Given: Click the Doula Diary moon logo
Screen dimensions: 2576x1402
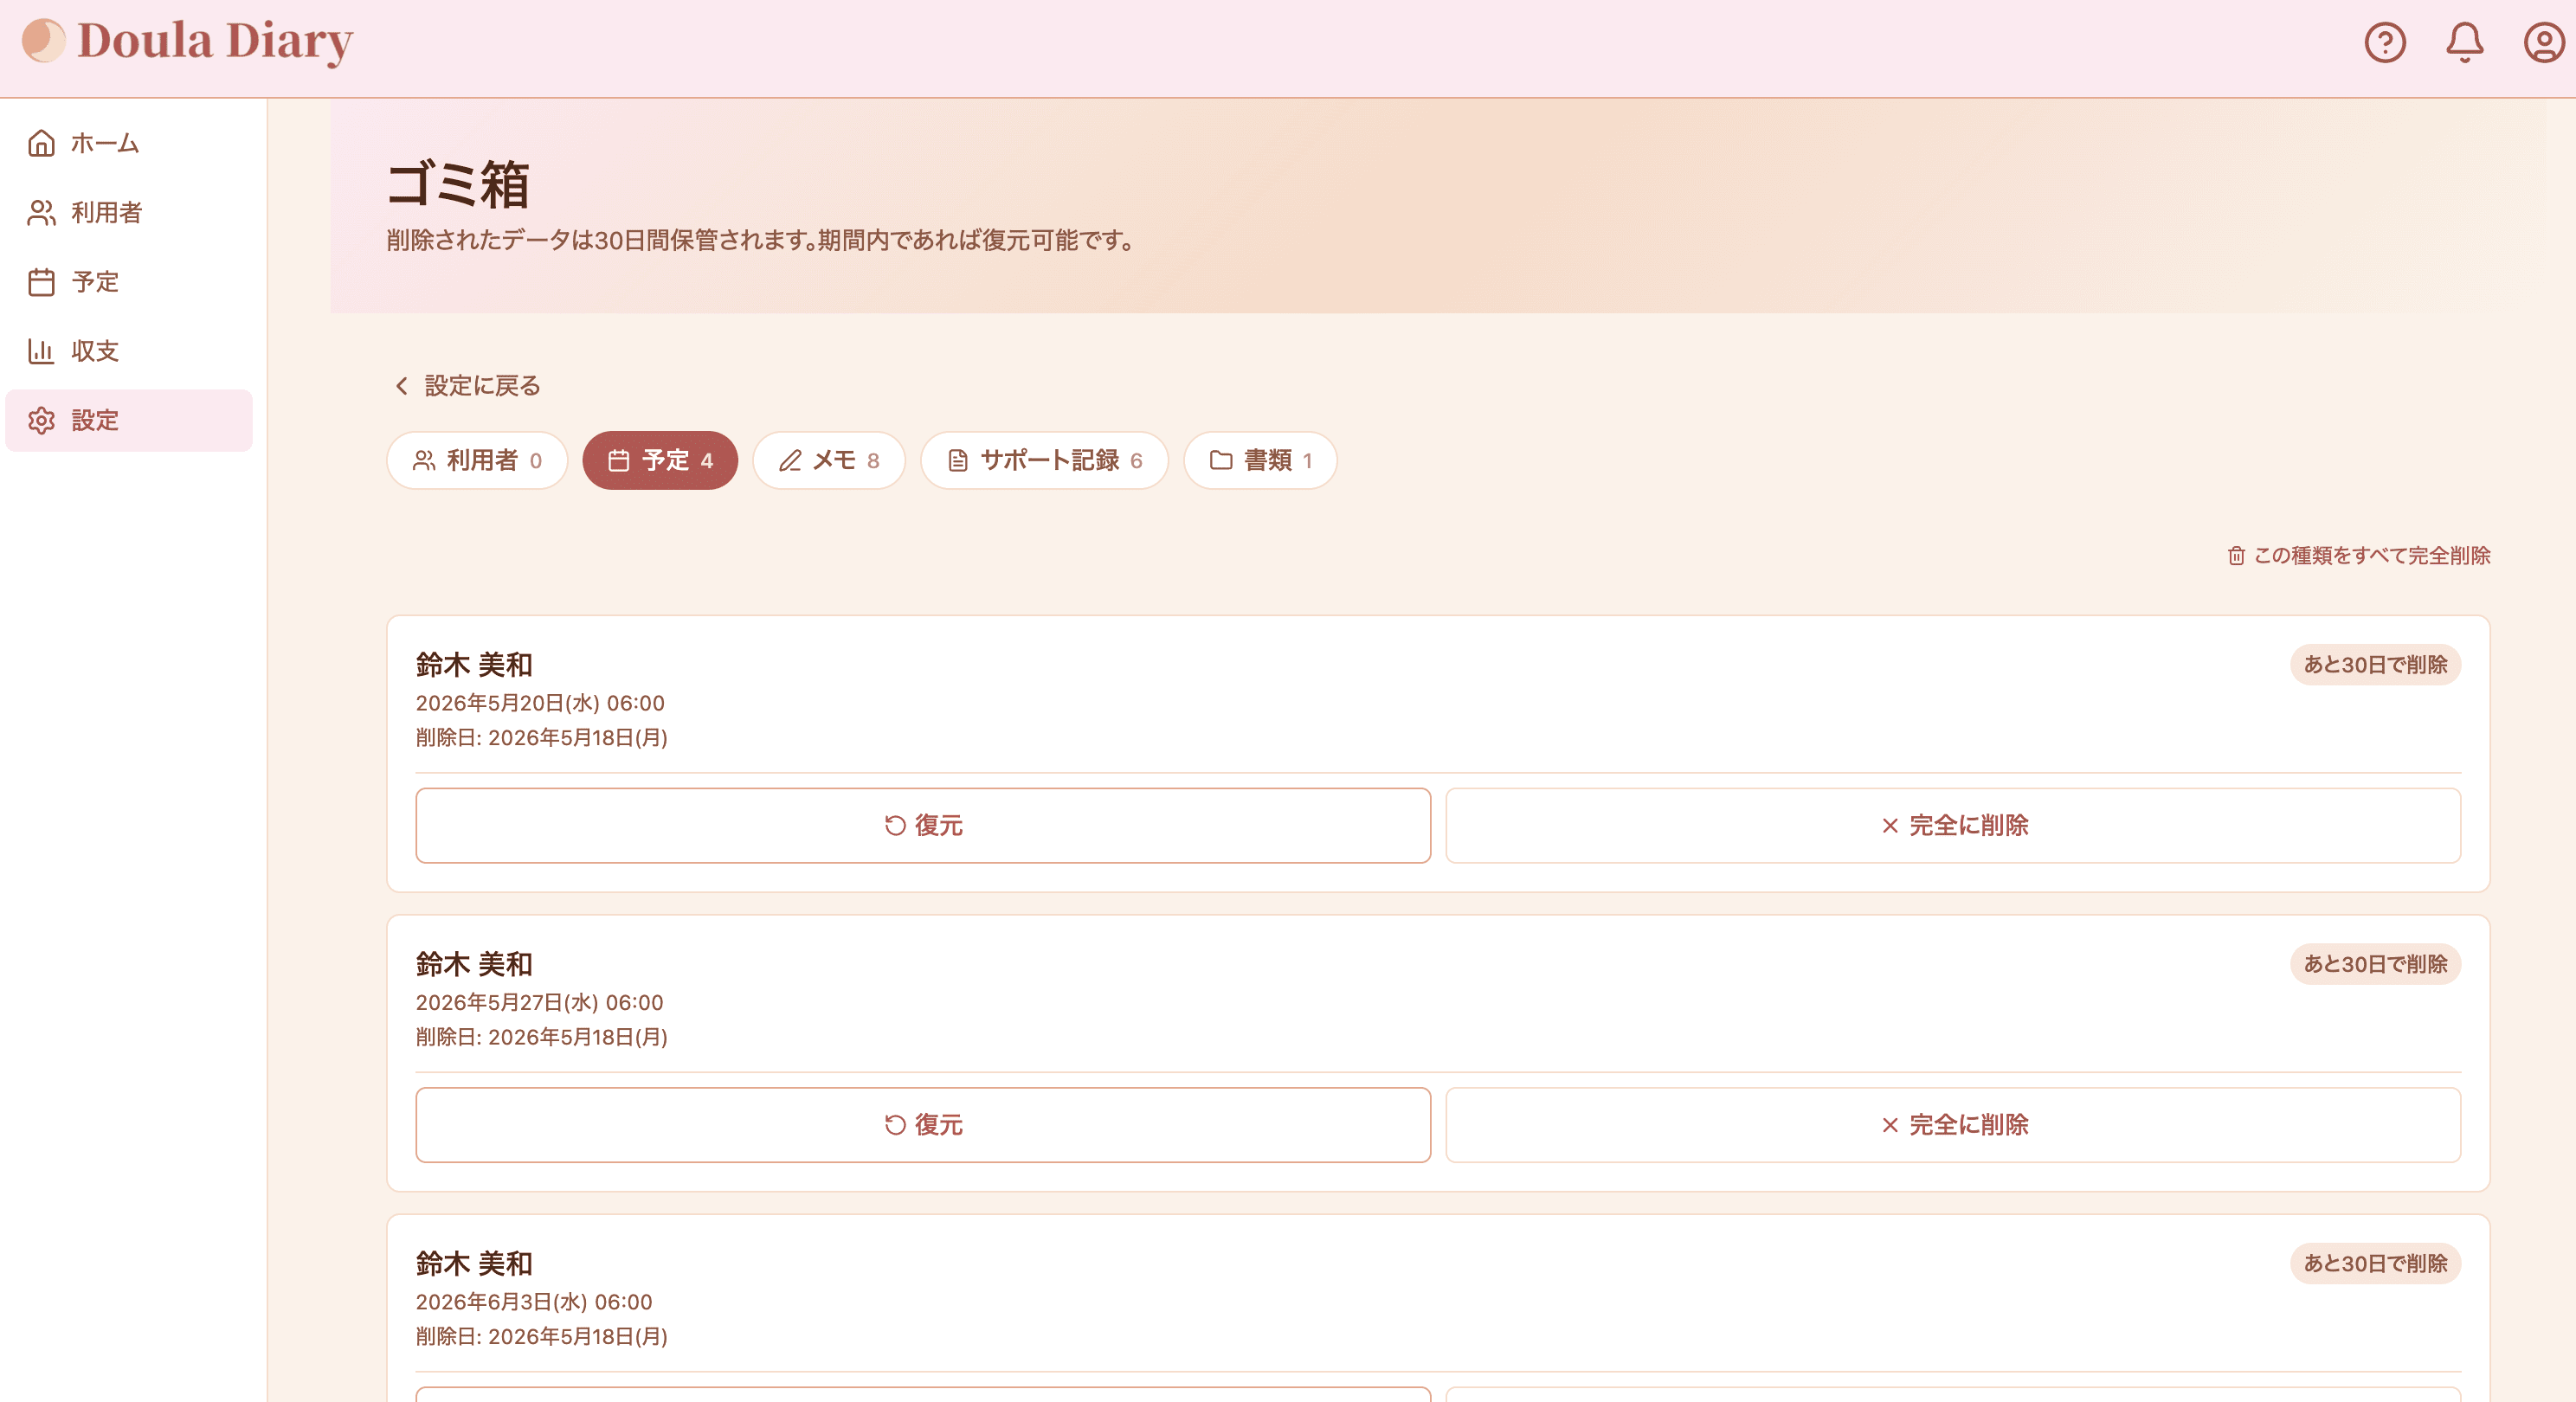Looking at the screenshot, I should point(44,41).
